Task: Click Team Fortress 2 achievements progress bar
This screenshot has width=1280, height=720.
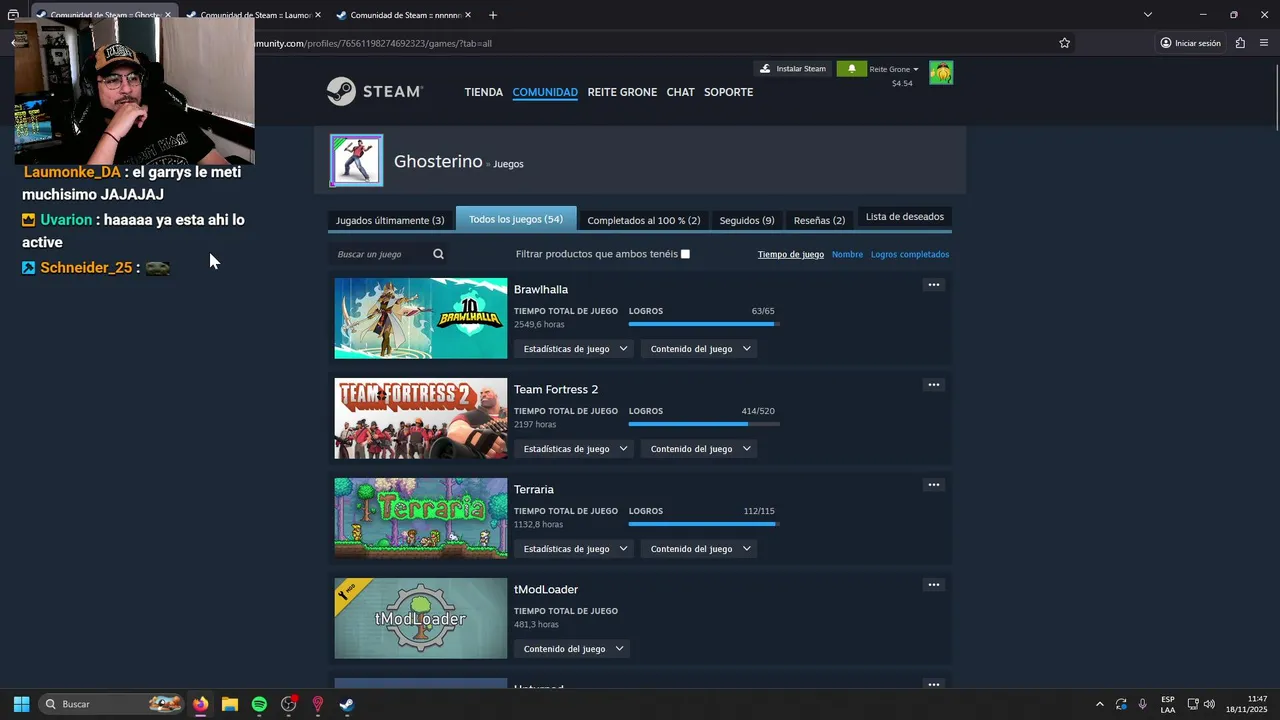Action: [703, 424]
